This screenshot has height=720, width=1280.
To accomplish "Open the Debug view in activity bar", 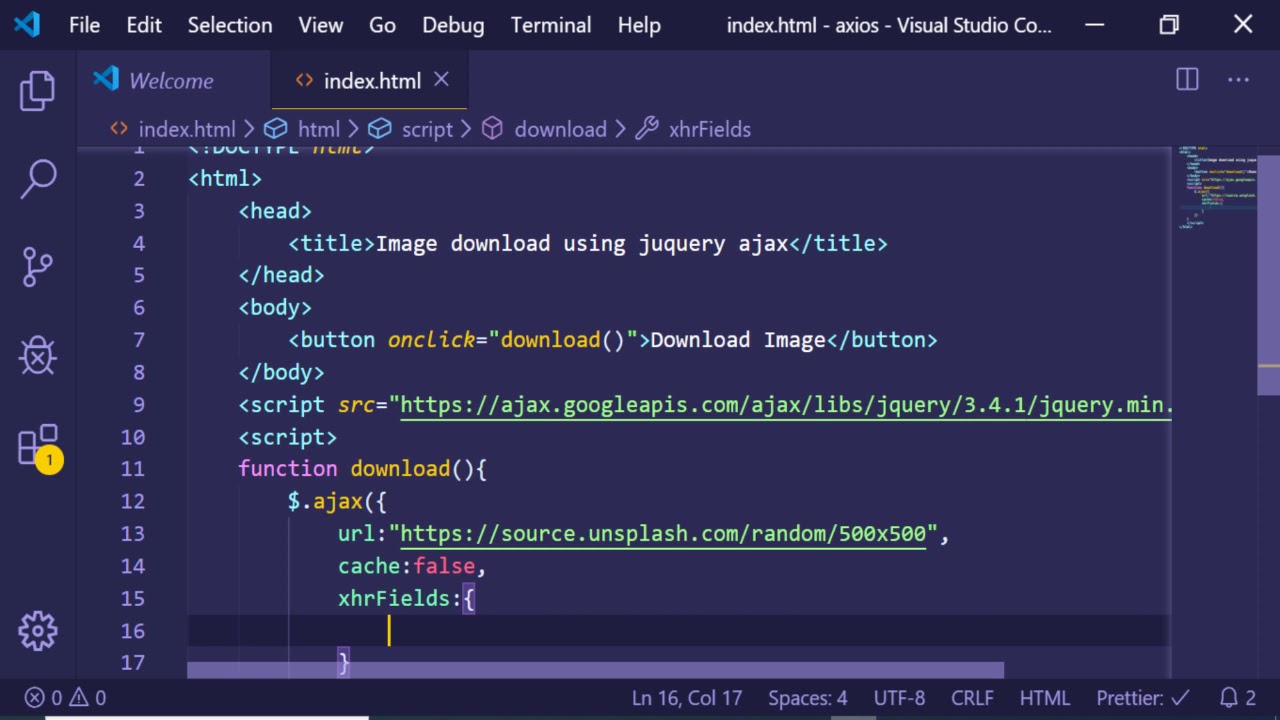I will point(38,355).
